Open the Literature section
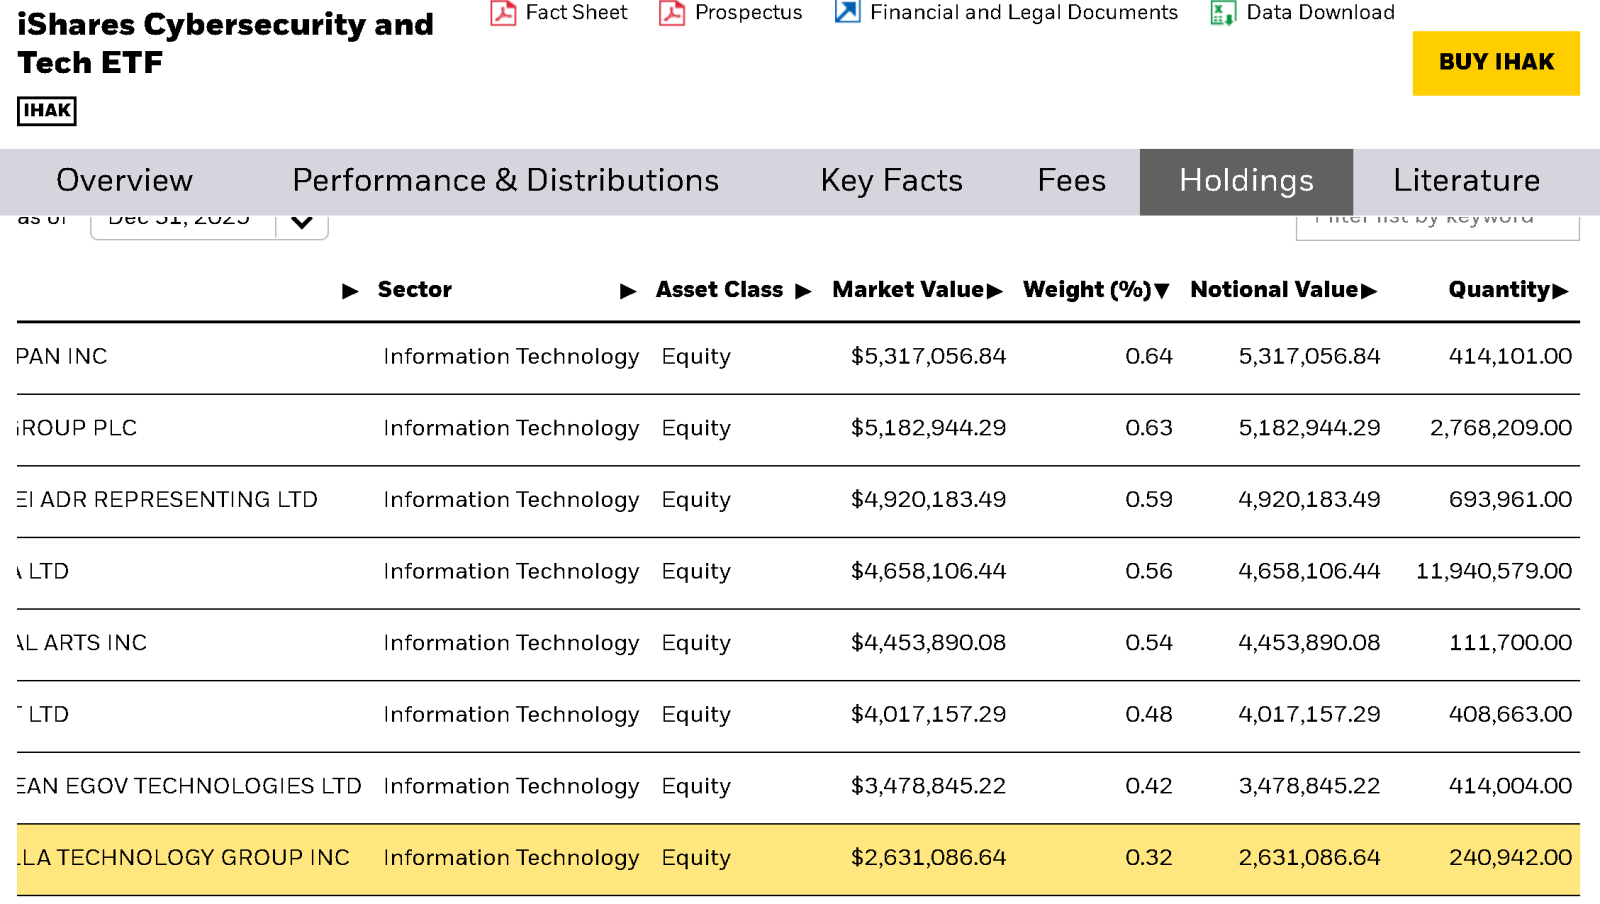The image size is (1600, 904). tap(1466, 181)
